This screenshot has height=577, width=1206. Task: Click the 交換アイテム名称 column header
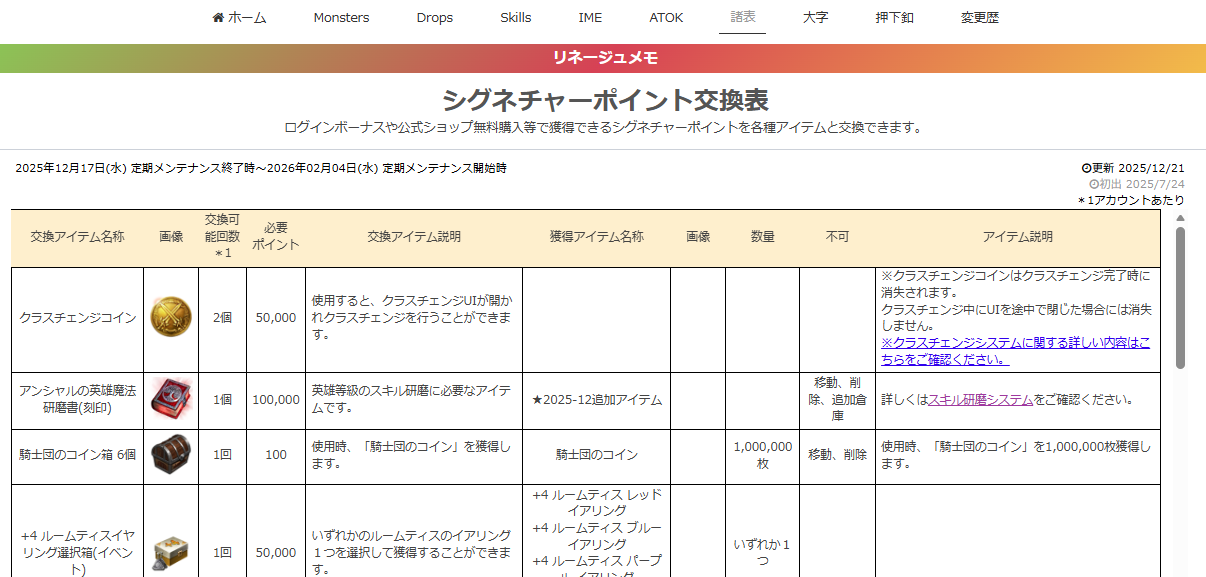pos(77,237)
